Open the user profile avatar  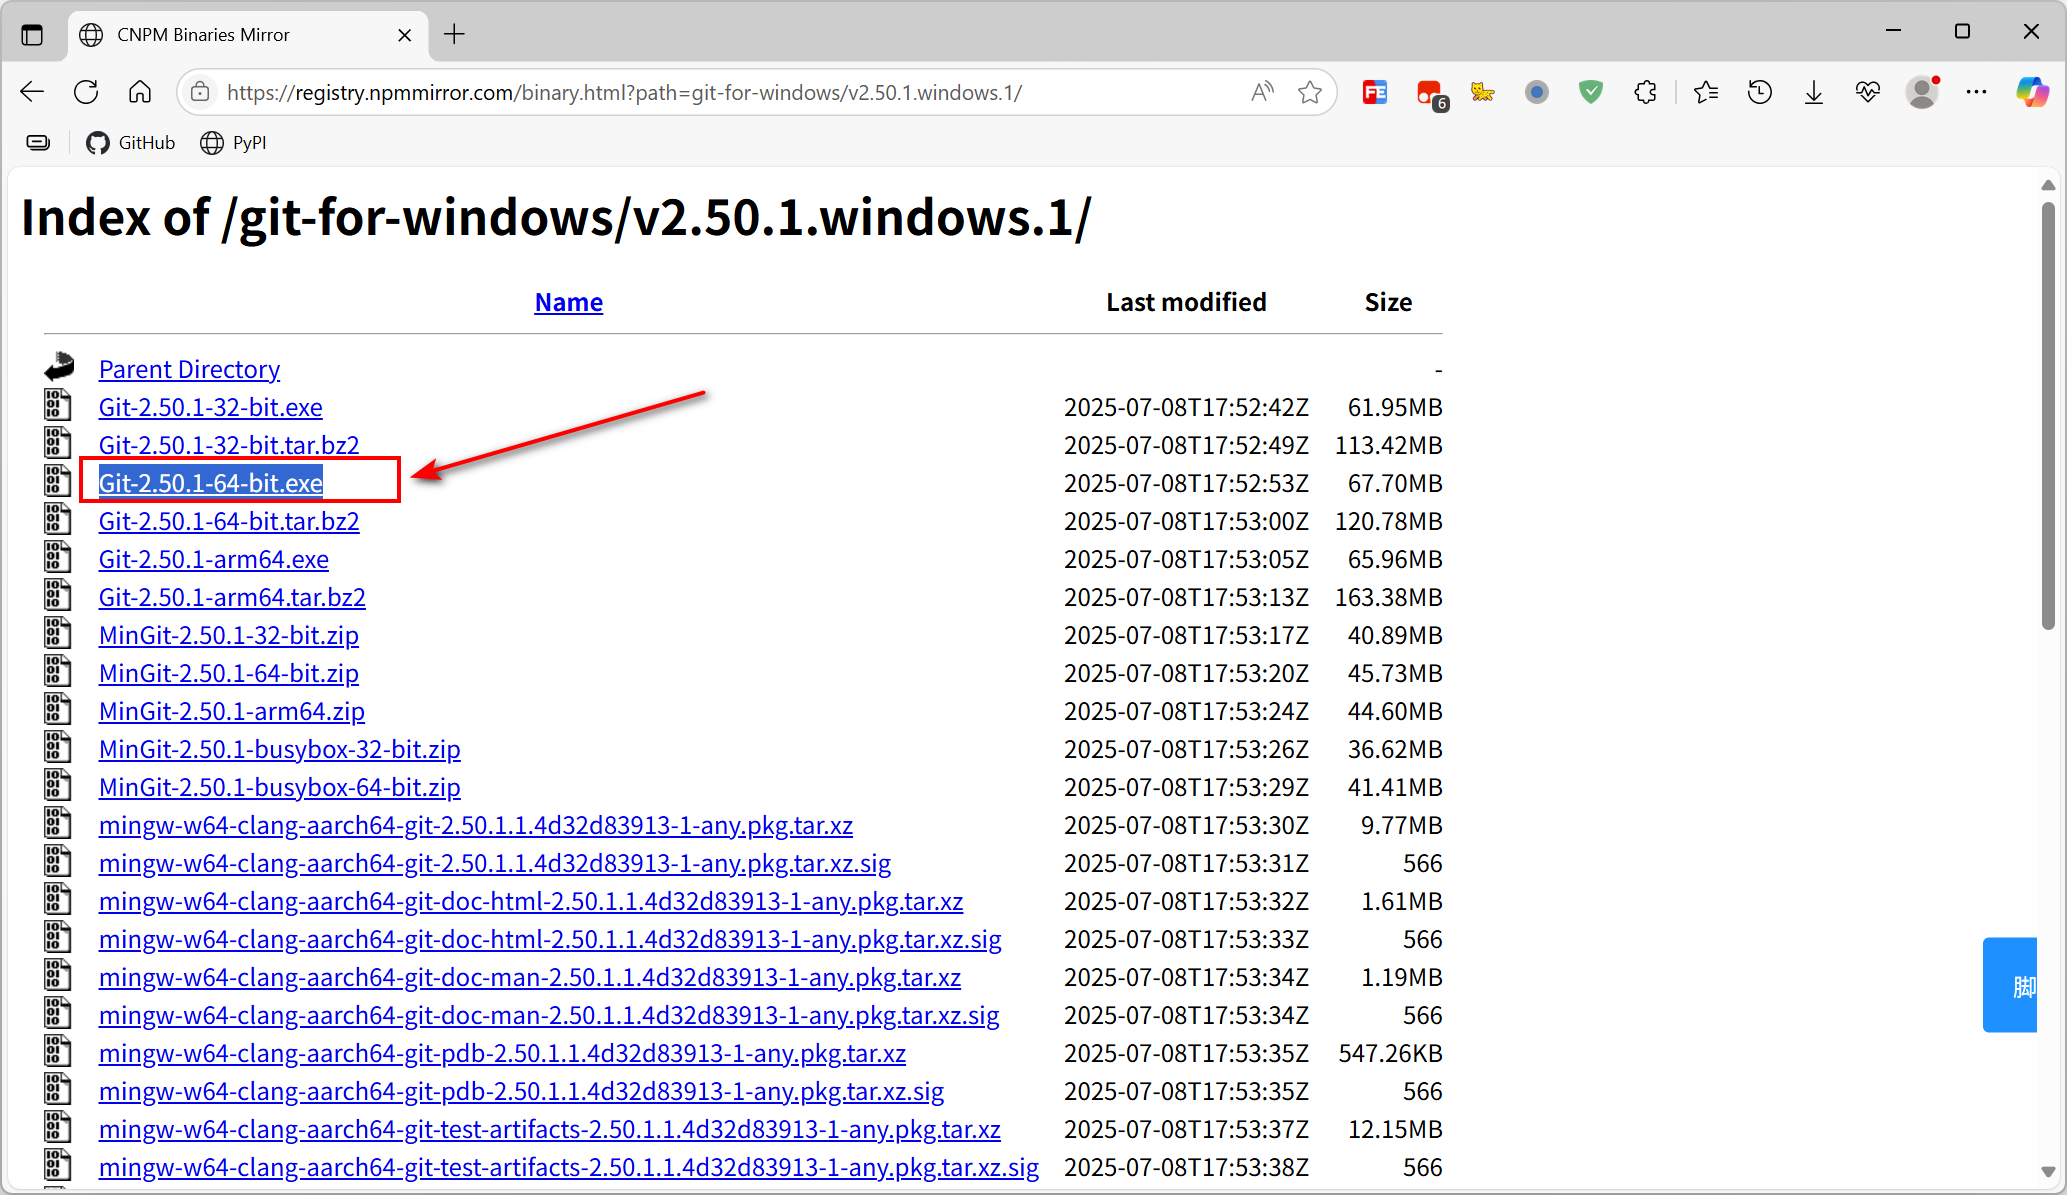1922,92
